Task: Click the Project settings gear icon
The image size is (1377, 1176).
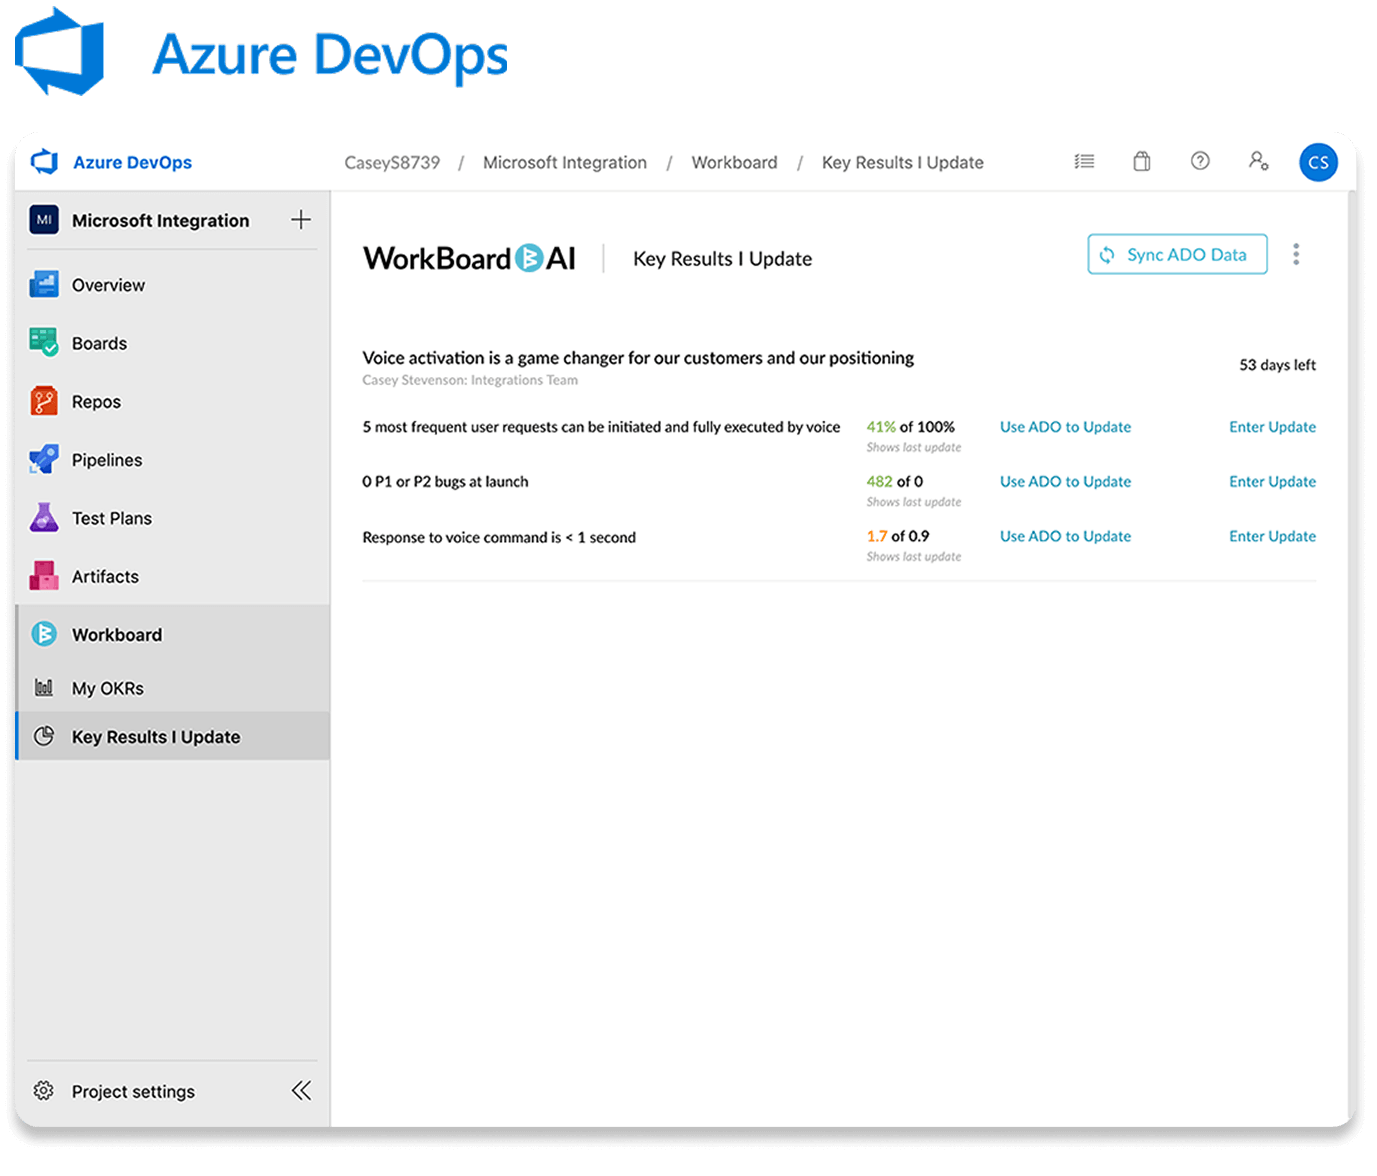Action: [44, 1091]
